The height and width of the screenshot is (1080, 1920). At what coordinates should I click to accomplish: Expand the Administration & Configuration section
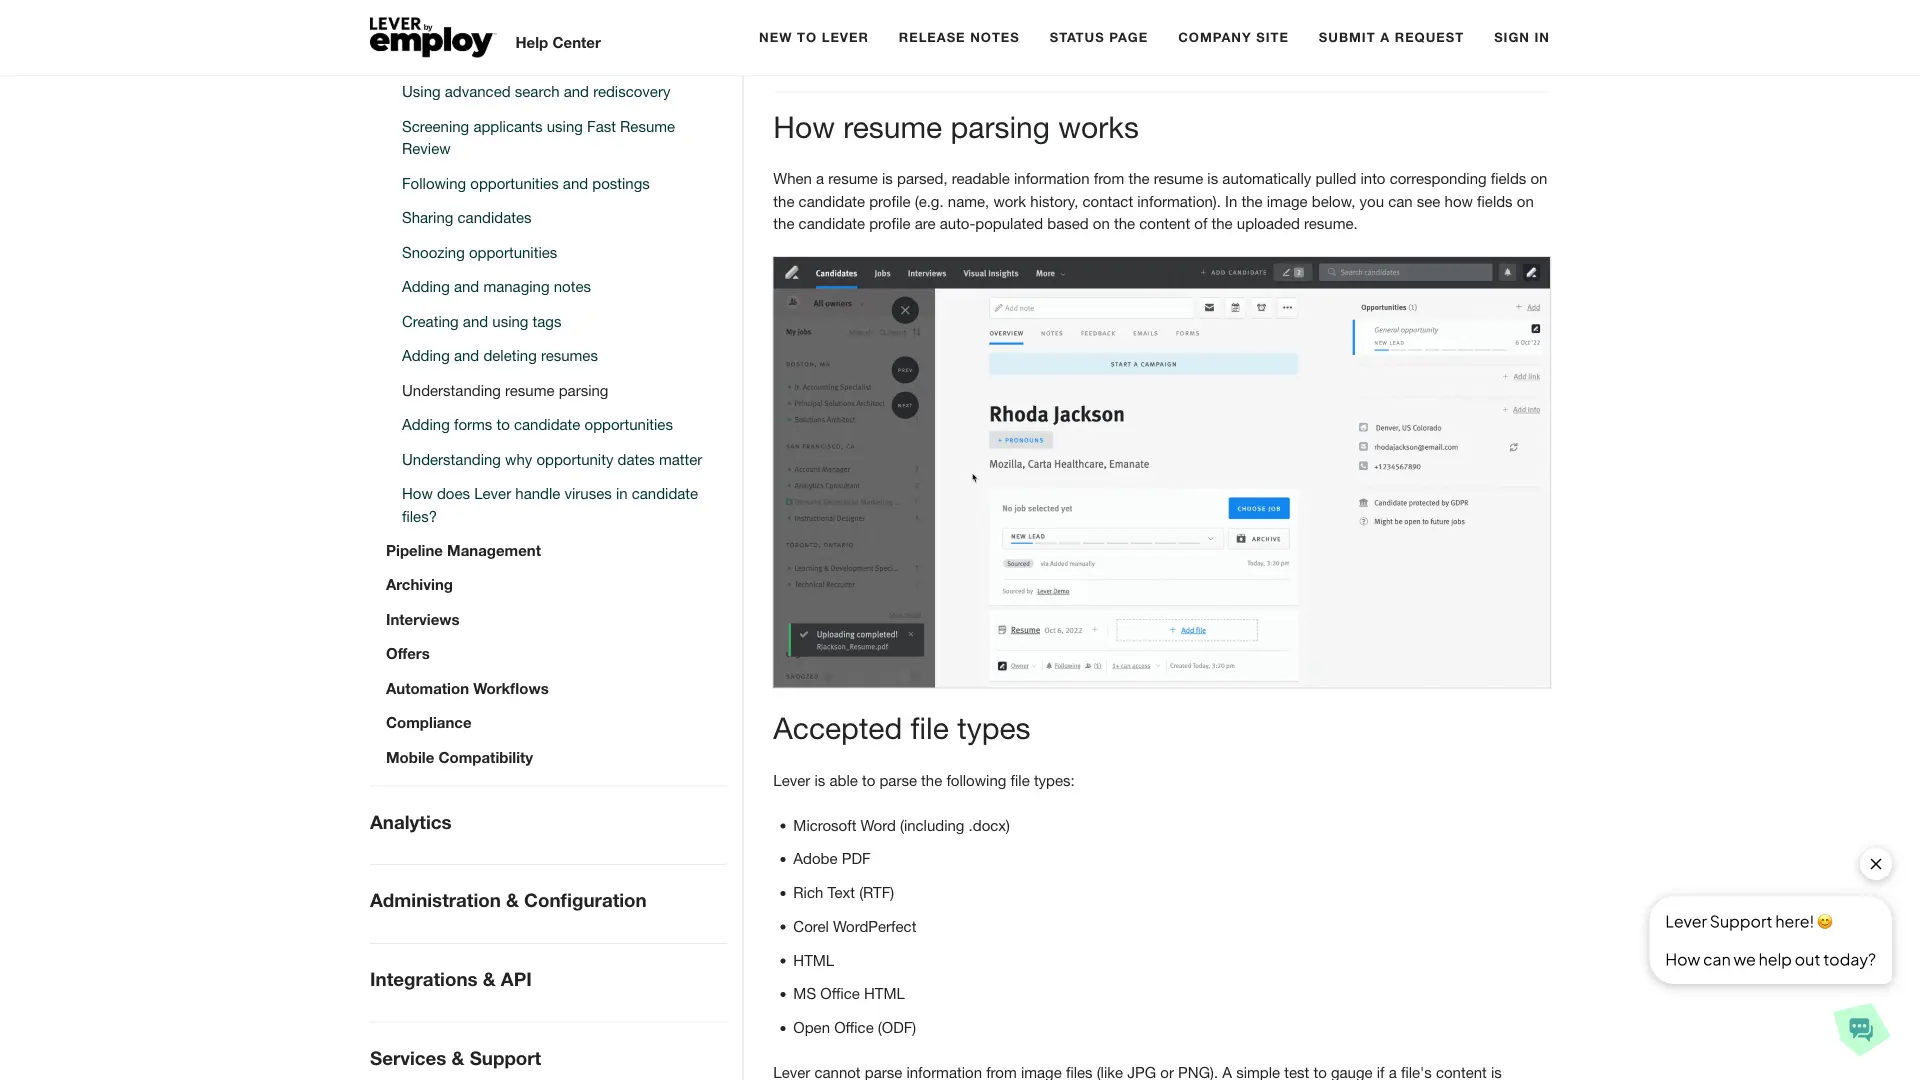[508, 901]
